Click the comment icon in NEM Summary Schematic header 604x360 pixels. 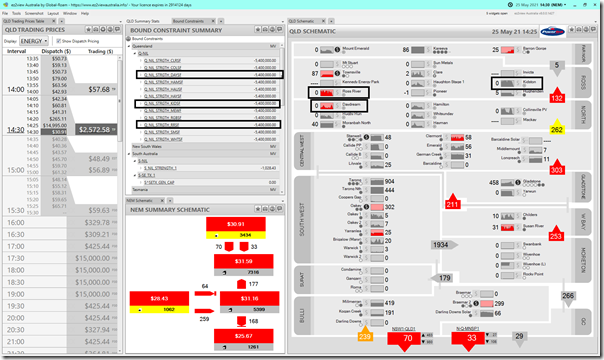[280, 209]
